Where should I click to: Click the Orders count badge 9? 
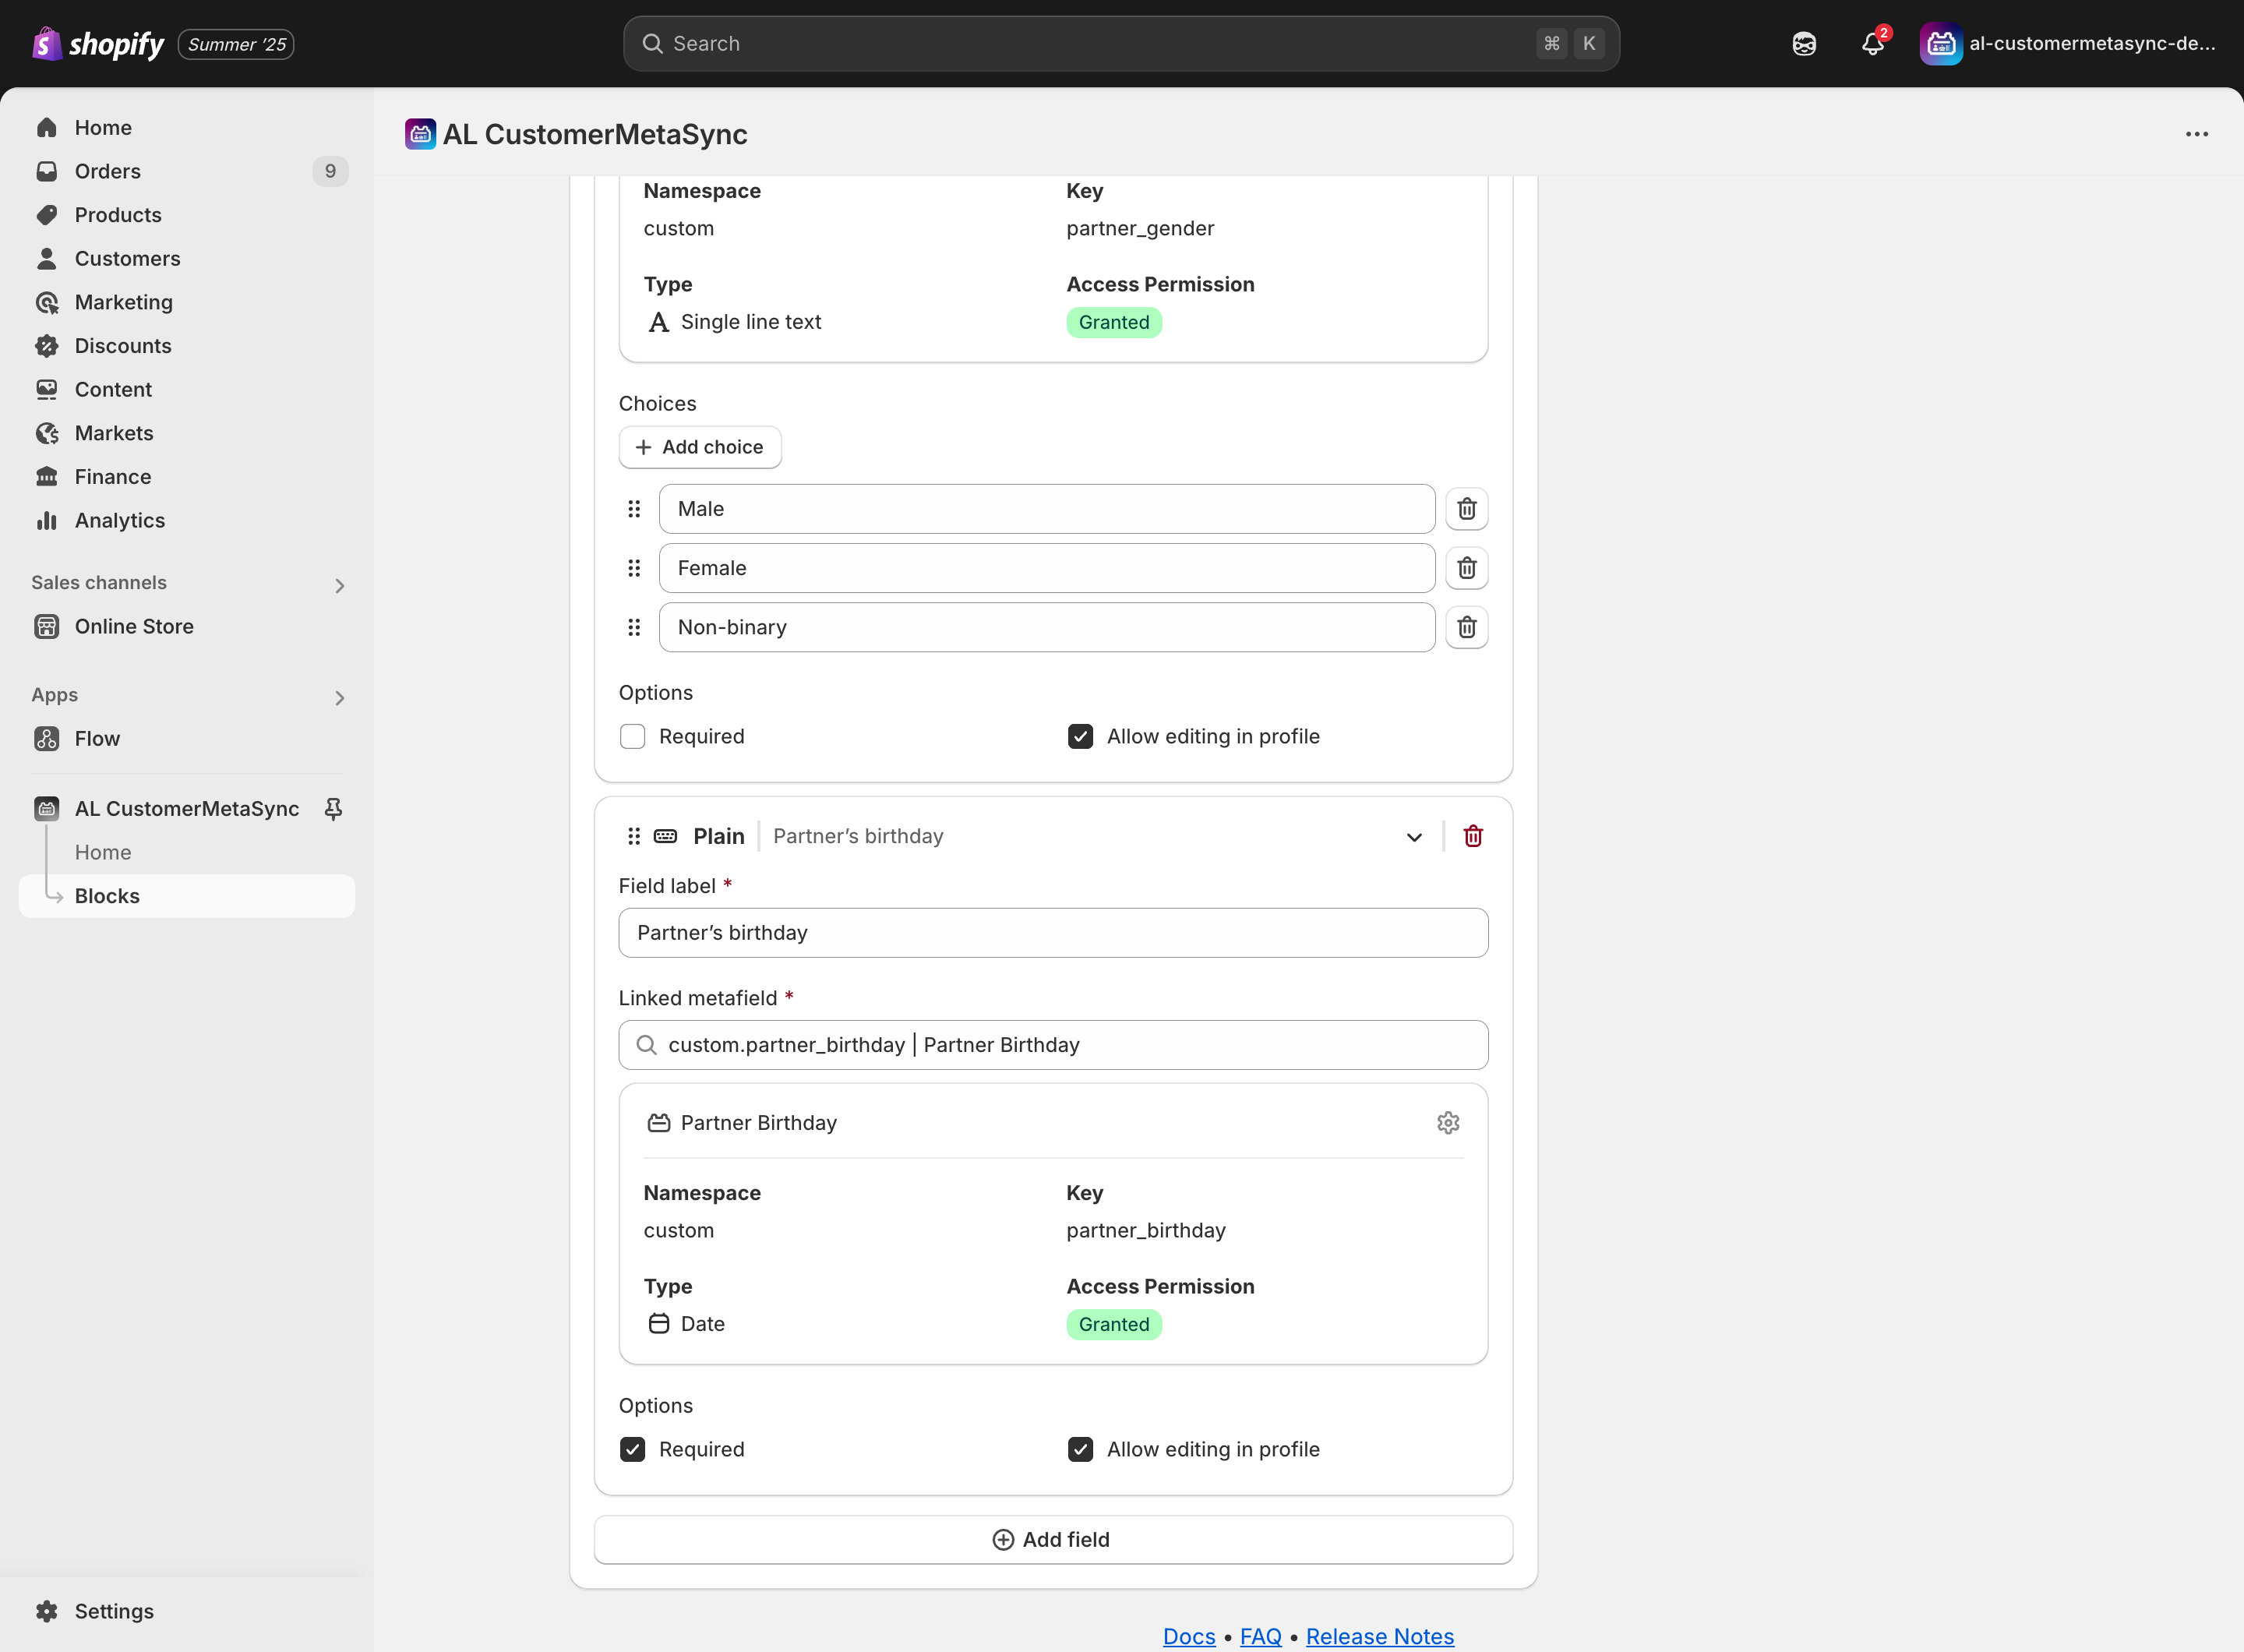point(330,171)
